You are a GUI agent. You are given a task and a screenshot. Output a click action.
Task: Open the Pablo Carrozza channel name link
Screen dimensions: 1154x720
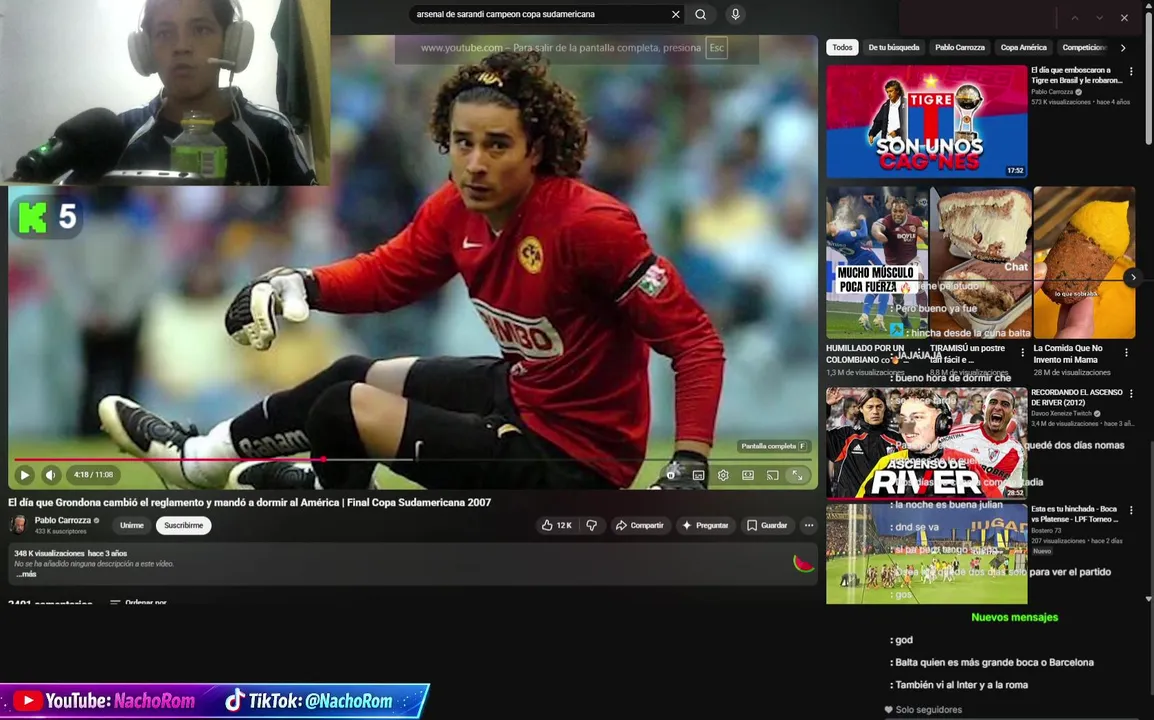(63, 520)
